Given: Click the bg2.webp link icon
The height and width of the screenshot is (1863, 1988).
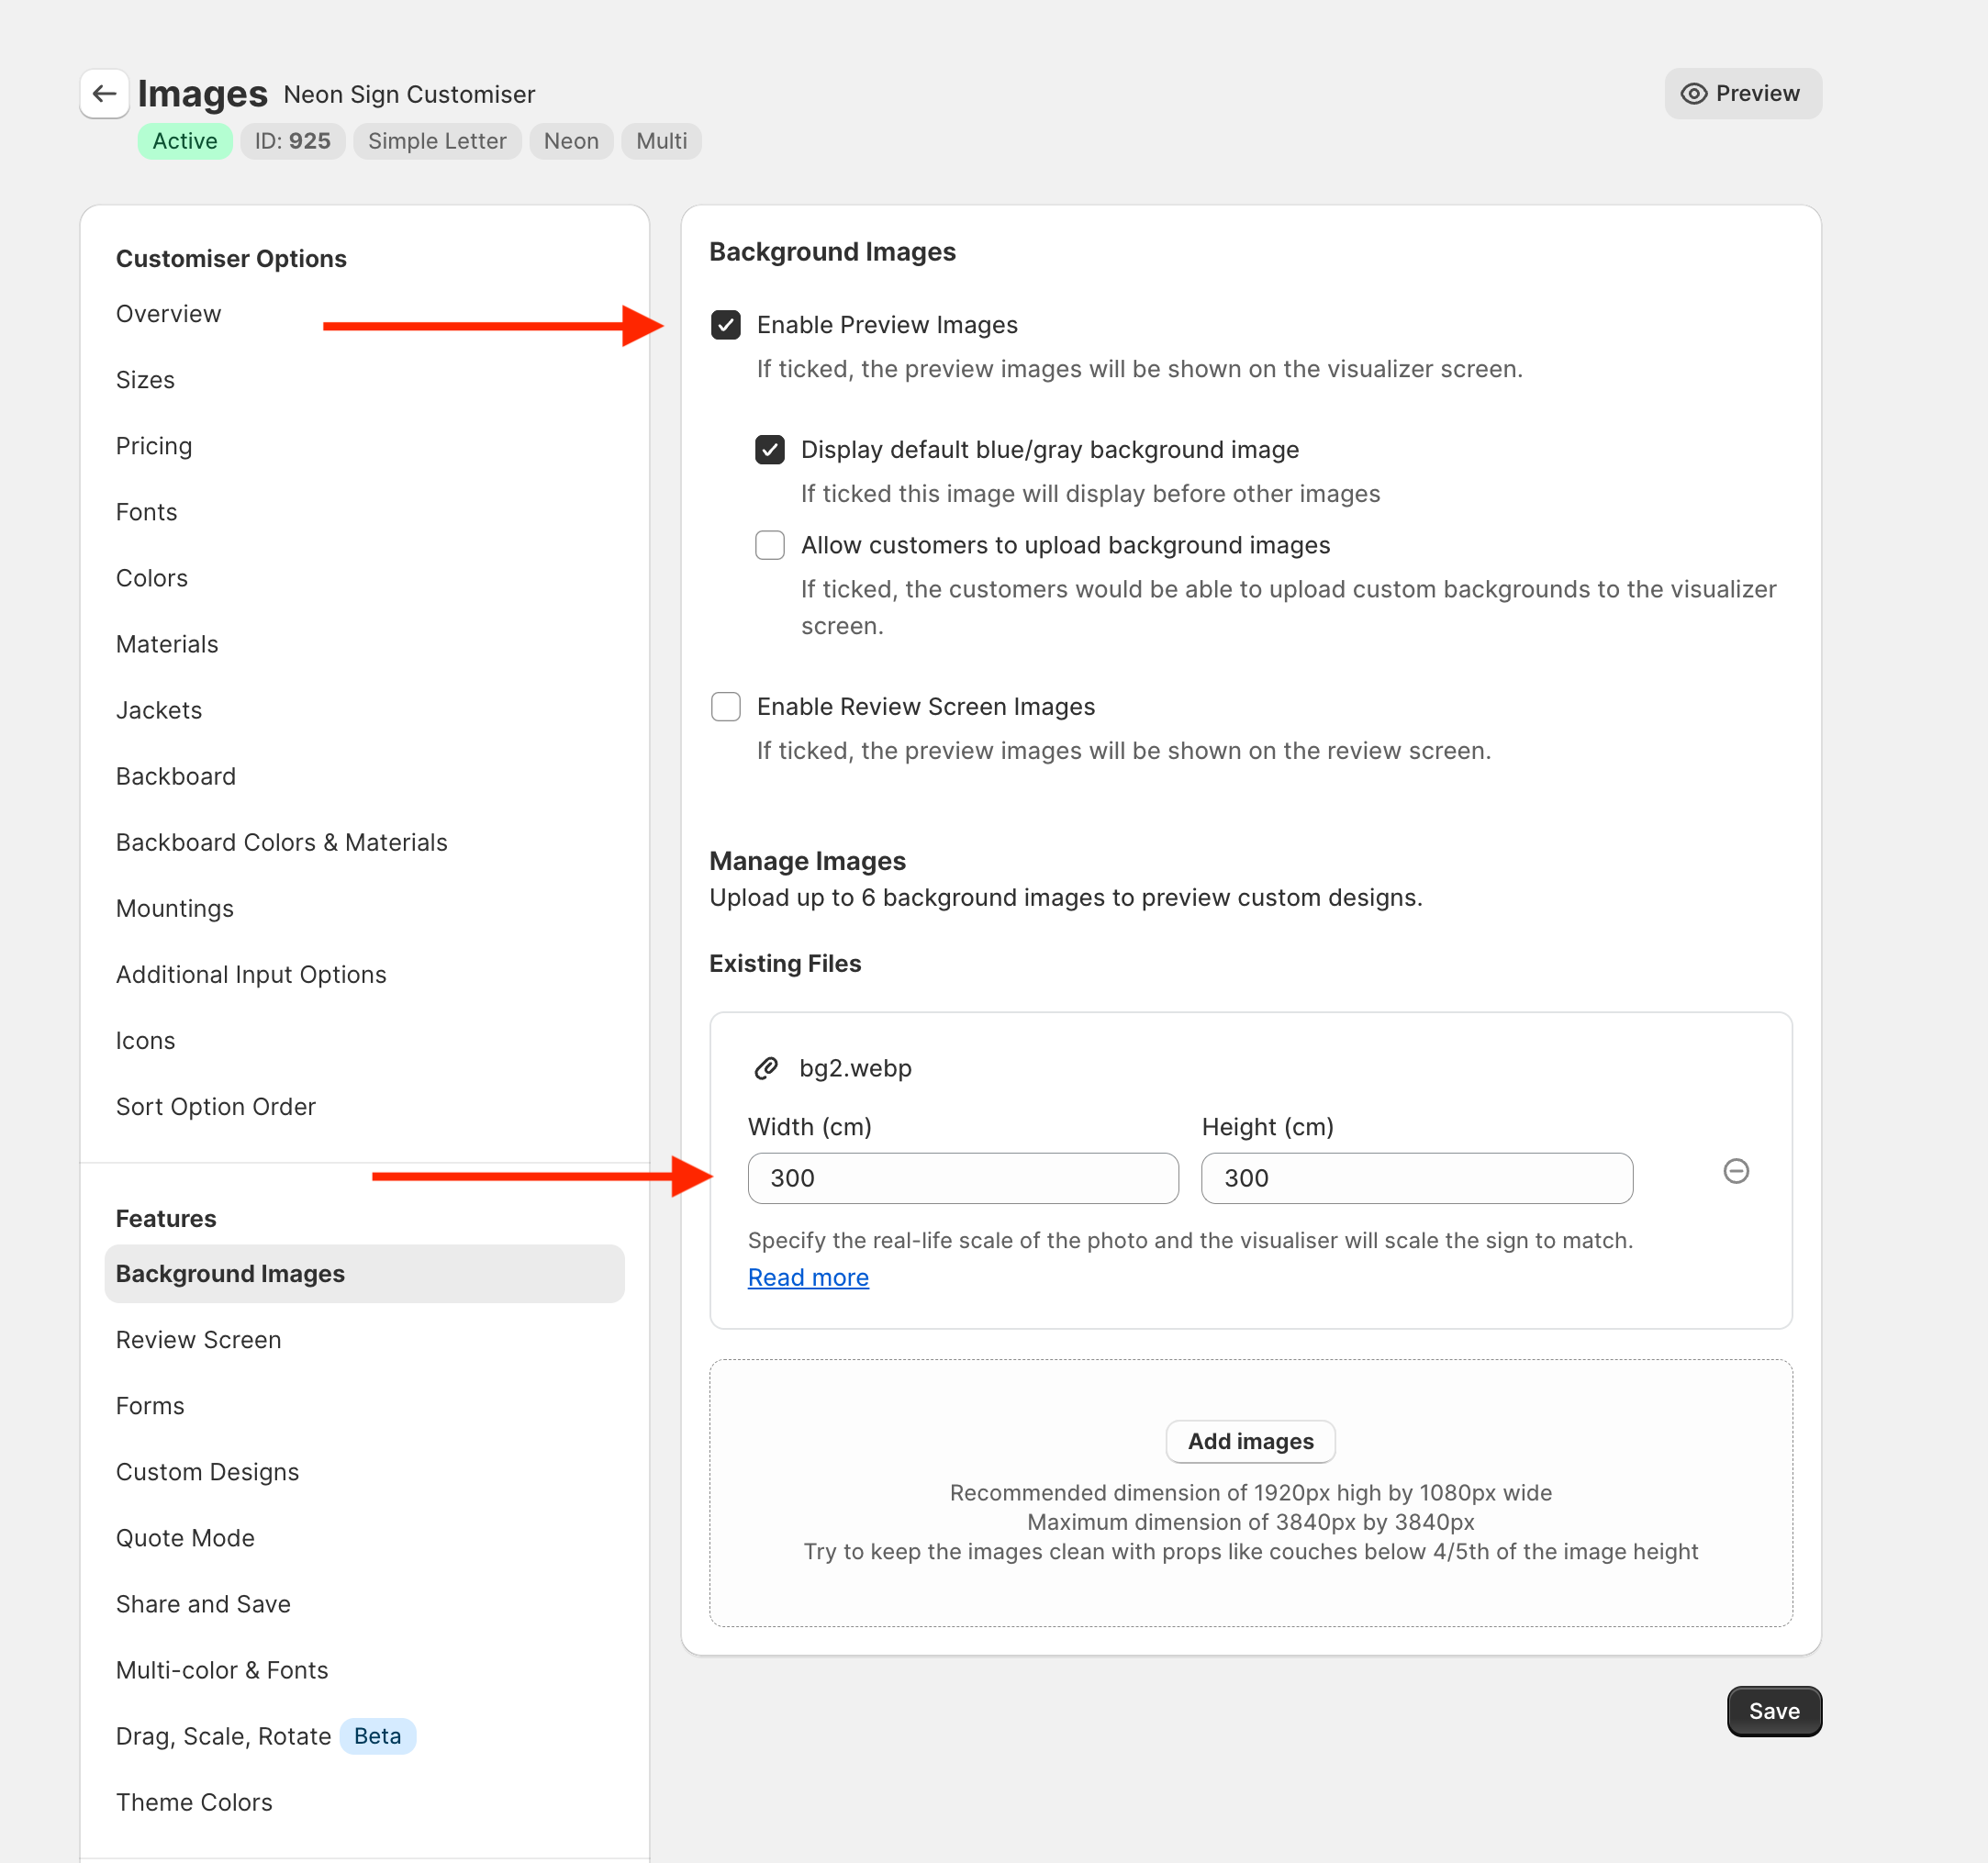Looking at the screenshot, I should [x=766, y=1068].
